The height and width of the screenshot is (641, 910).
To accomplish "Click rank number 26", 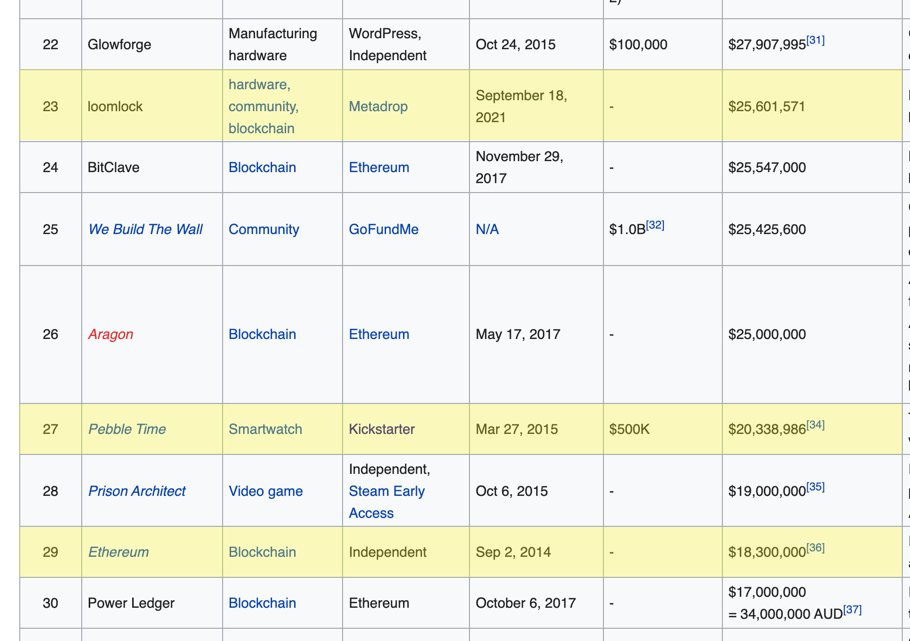I will [x=50, y=334].
